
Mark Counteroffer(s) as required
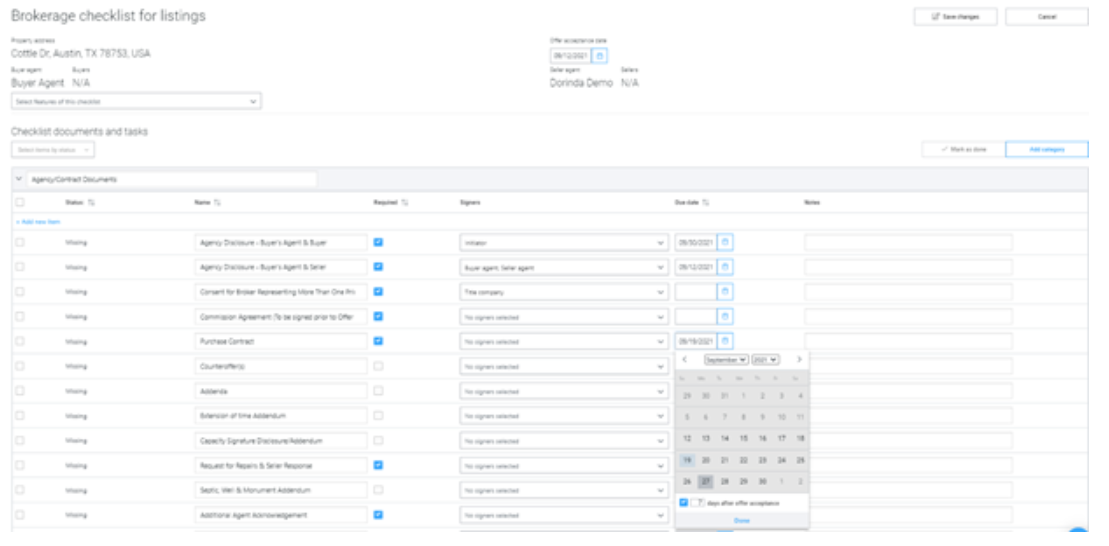[378, 365]
